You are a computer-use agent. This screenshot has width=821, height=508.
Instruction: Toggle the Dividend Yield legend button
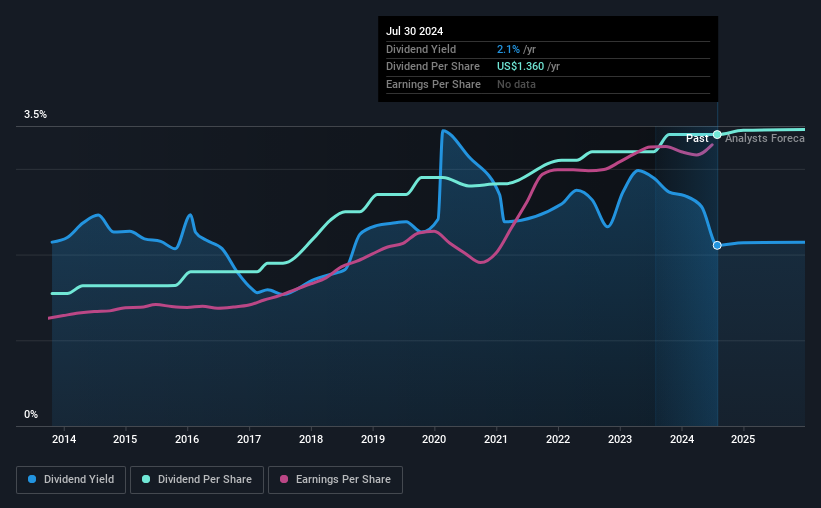click(71, 480)
